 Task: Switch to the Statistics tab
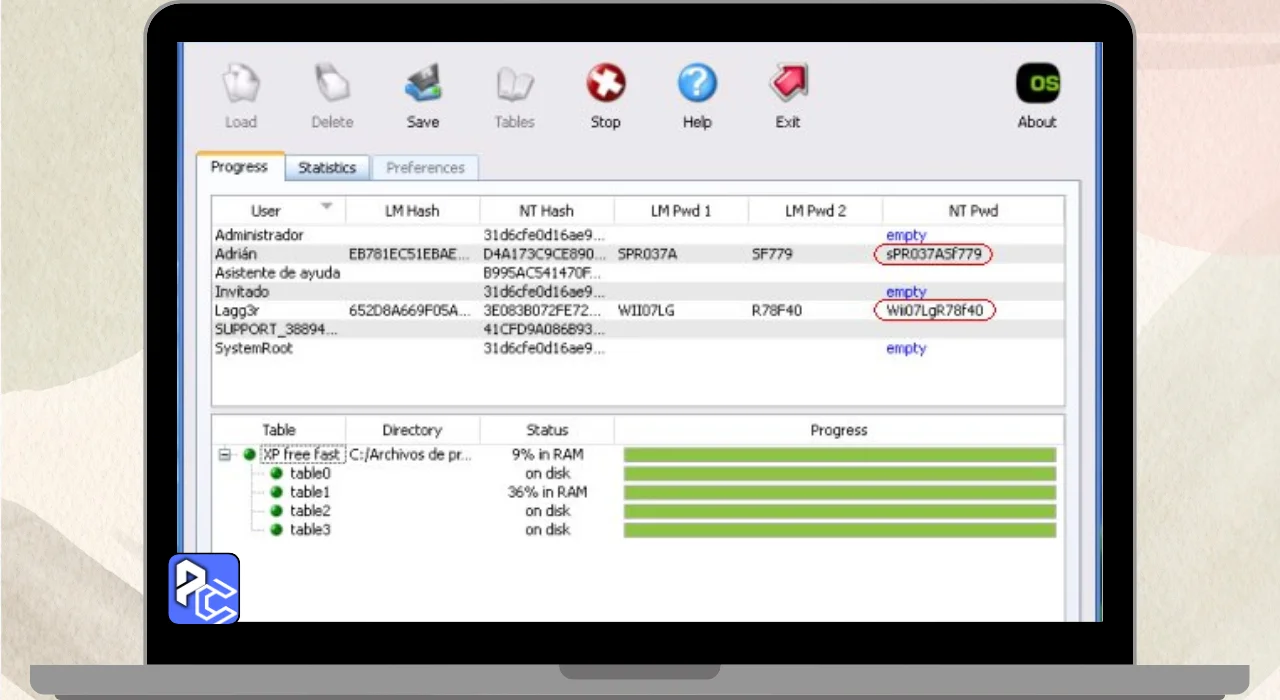327,168
